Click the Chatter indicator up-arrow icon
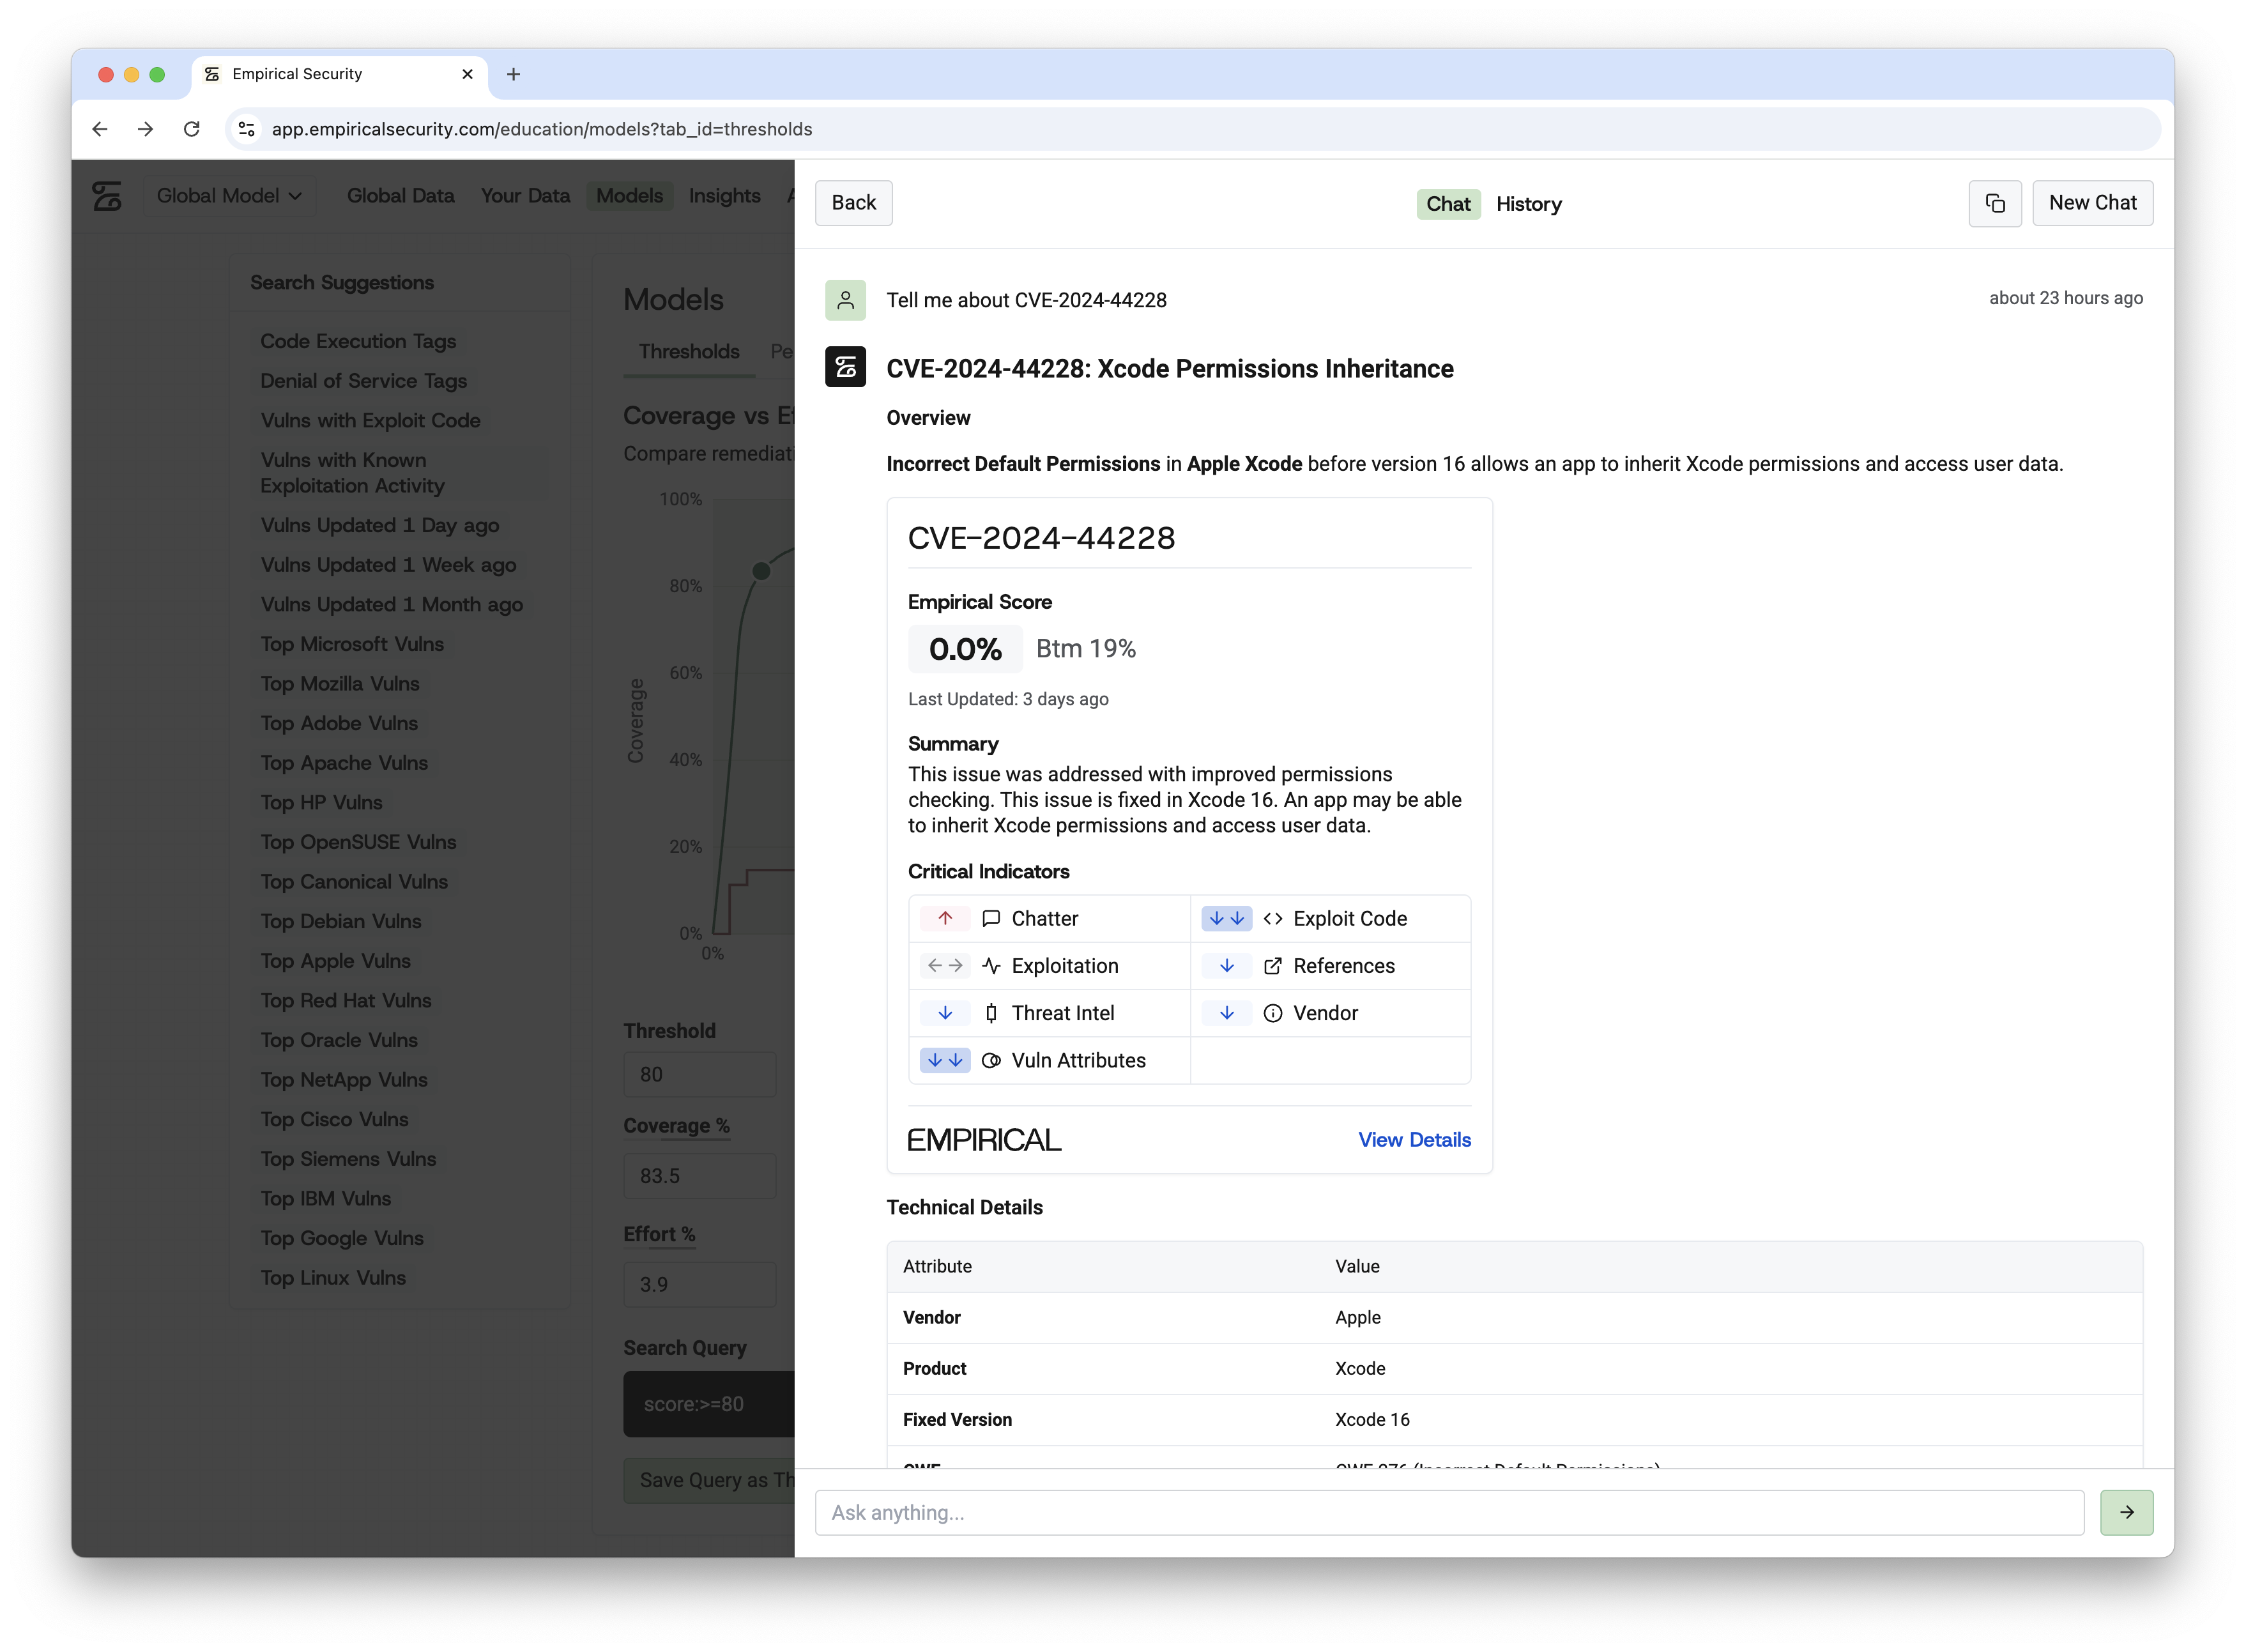 click(x=944, y=918)
